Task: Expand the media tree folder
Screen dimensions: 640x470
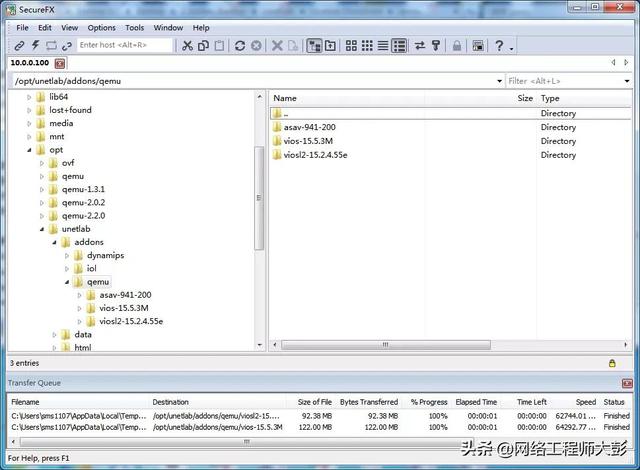Action: pos(29,124)
